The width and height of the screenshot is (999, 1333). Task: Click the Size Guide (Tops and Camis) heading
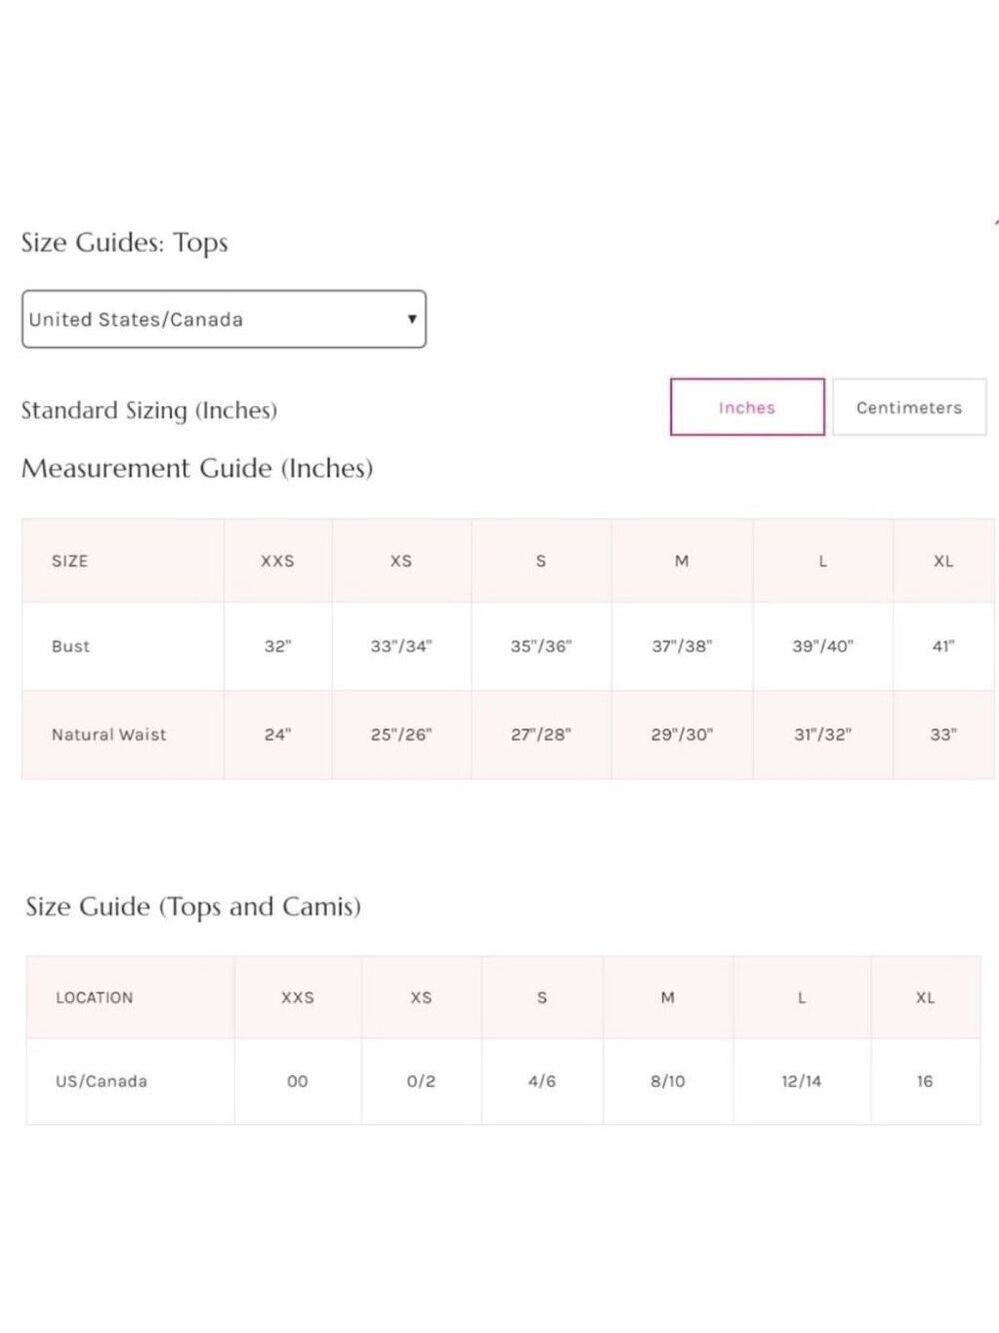pos(193,907)
